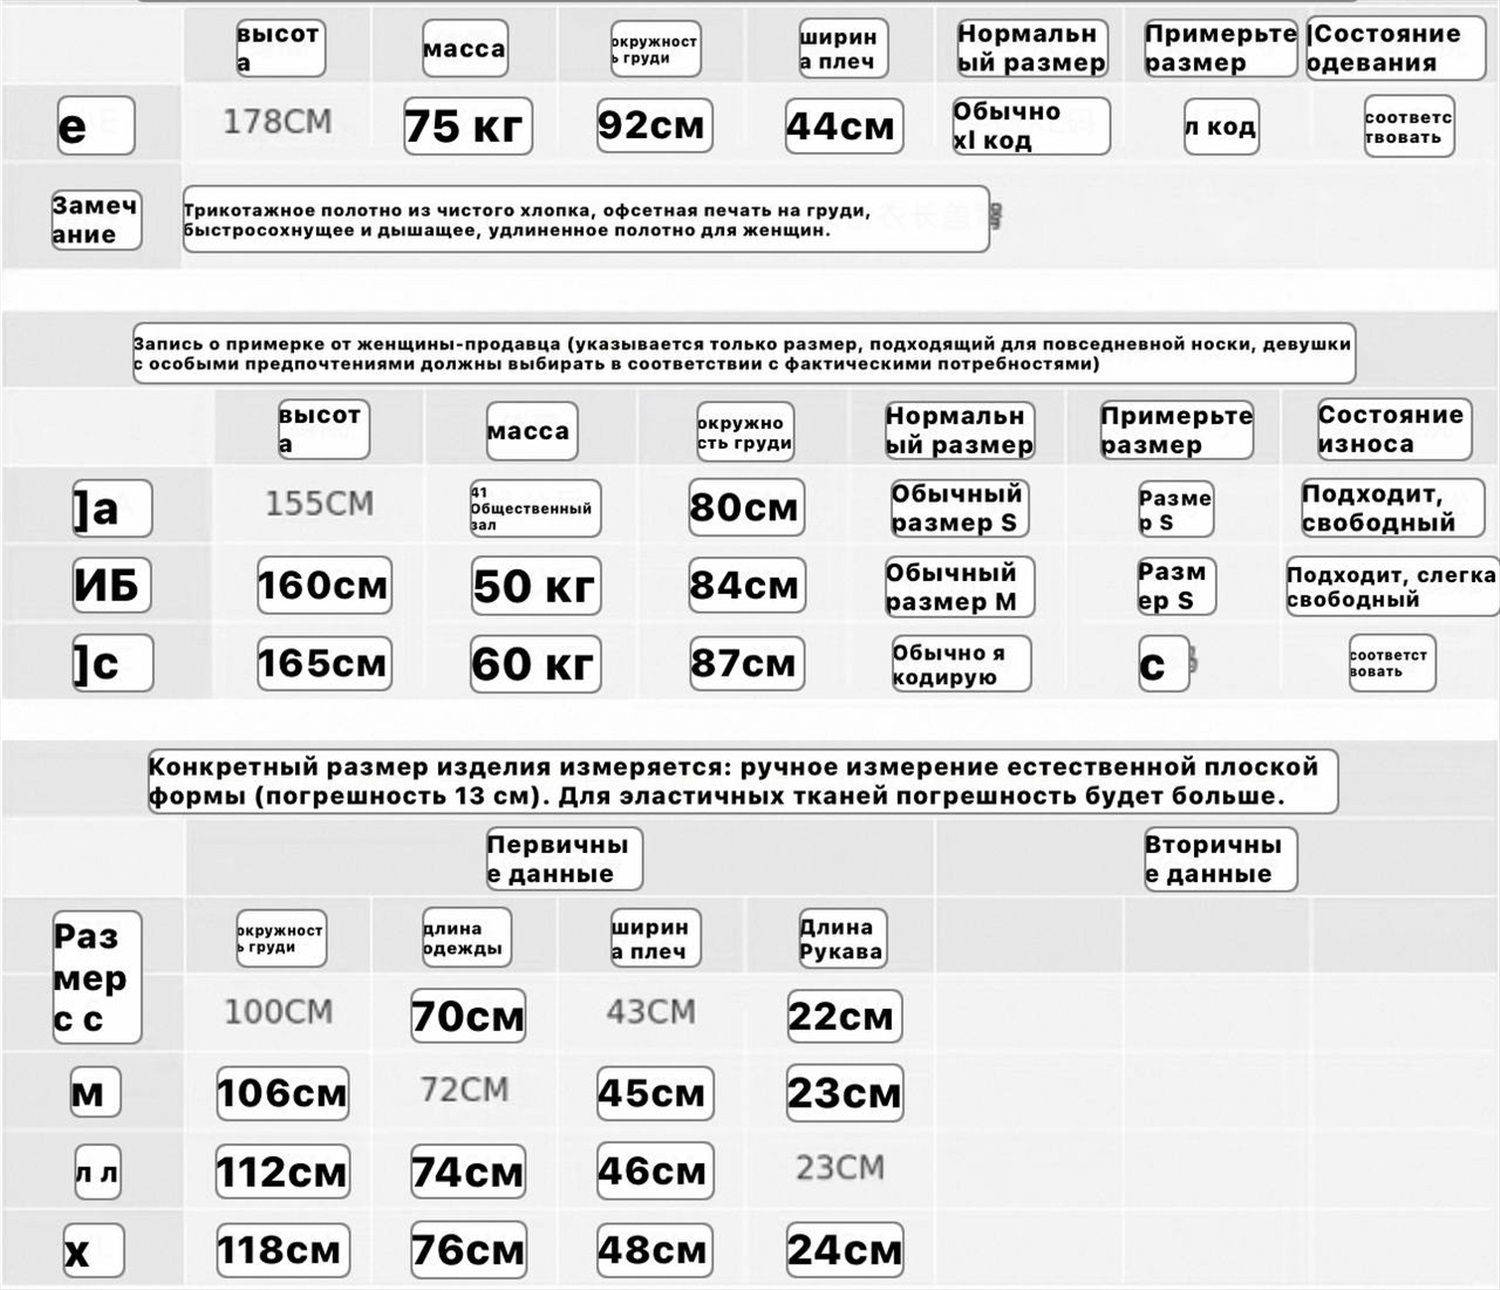Select the 'Подходит, свободный' fit cell

click(1392, 508)
